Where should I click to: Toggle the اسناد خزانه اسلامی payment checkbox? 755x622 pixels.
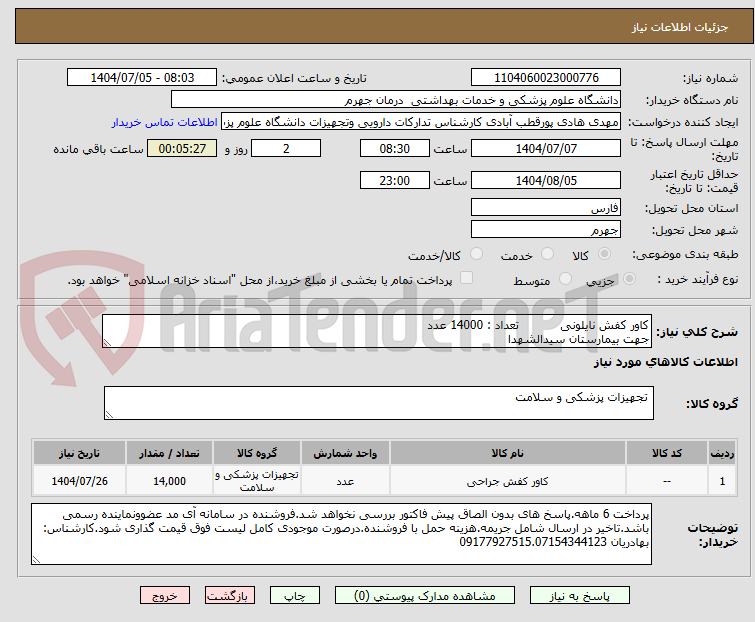tap(467, 278)
